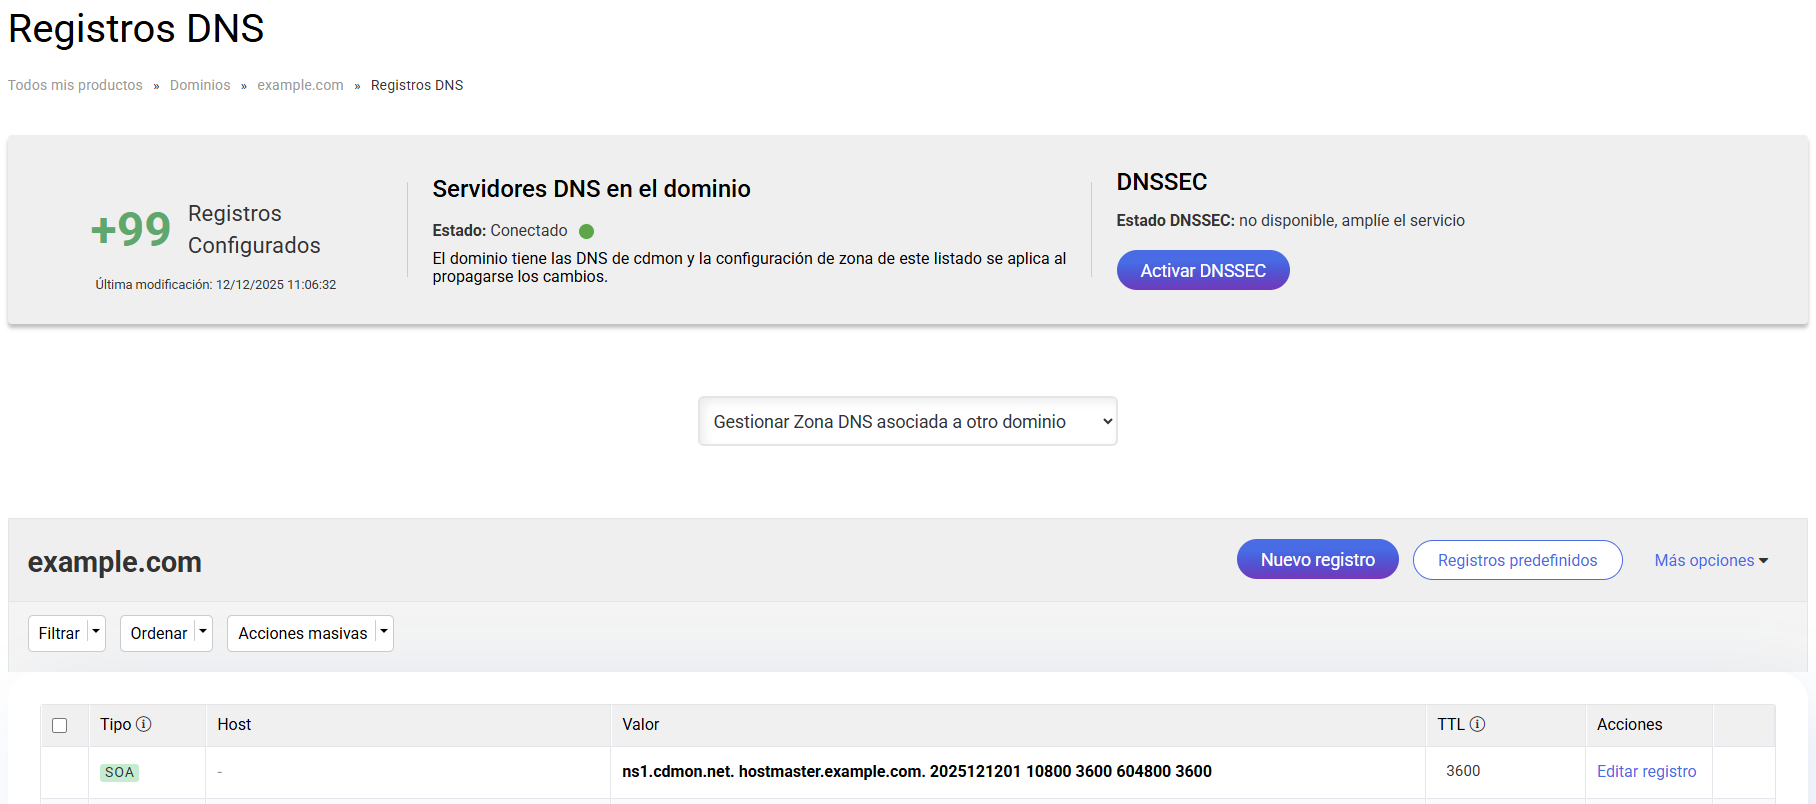Open the Acciones masivas dropdown arrow
1816x804 pixels.
tap(384, 632)
